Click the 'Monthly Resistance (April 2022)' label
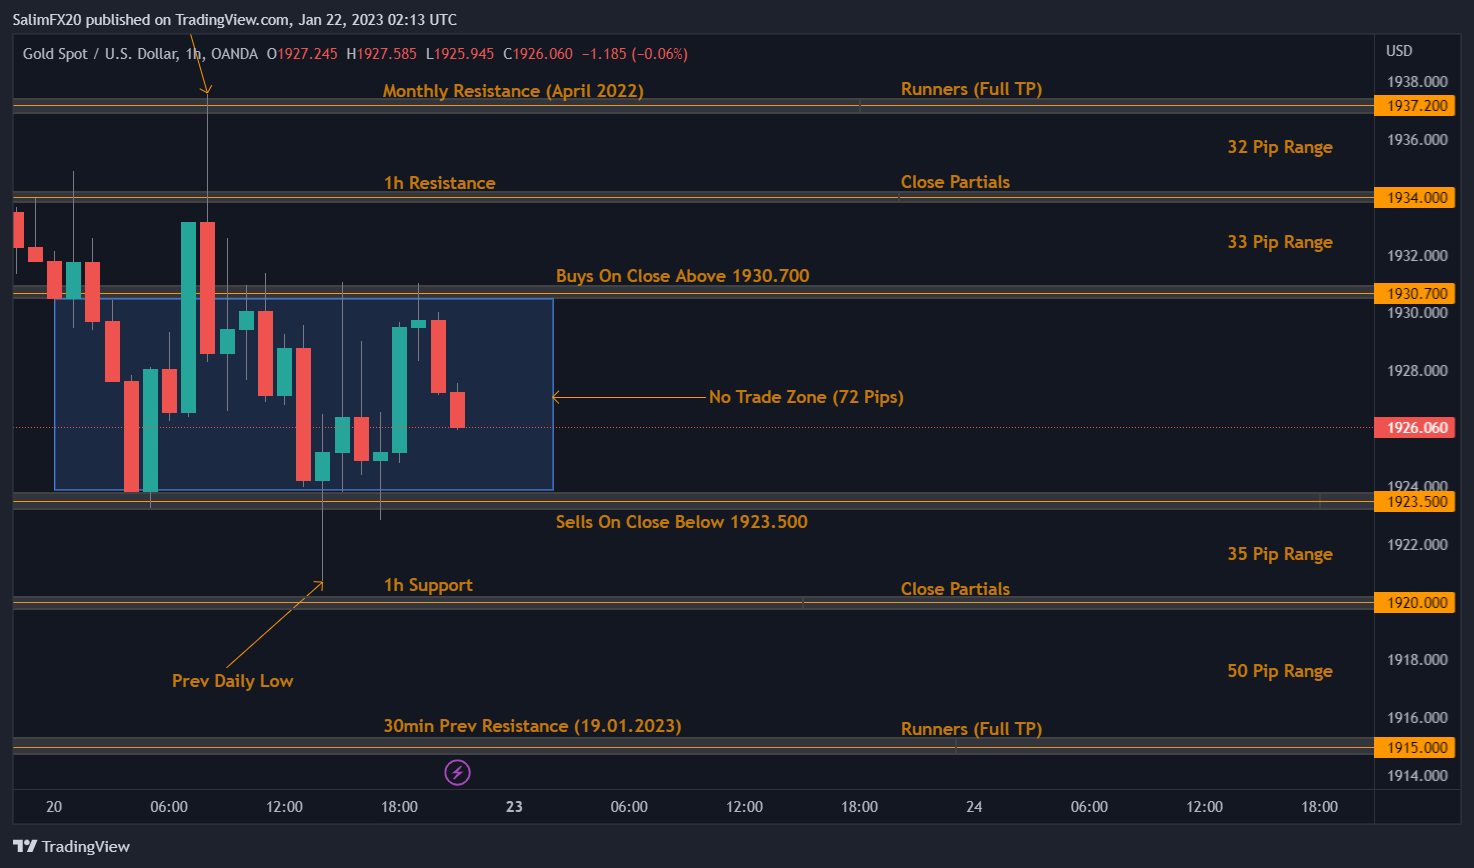 [x=513, y=90]
